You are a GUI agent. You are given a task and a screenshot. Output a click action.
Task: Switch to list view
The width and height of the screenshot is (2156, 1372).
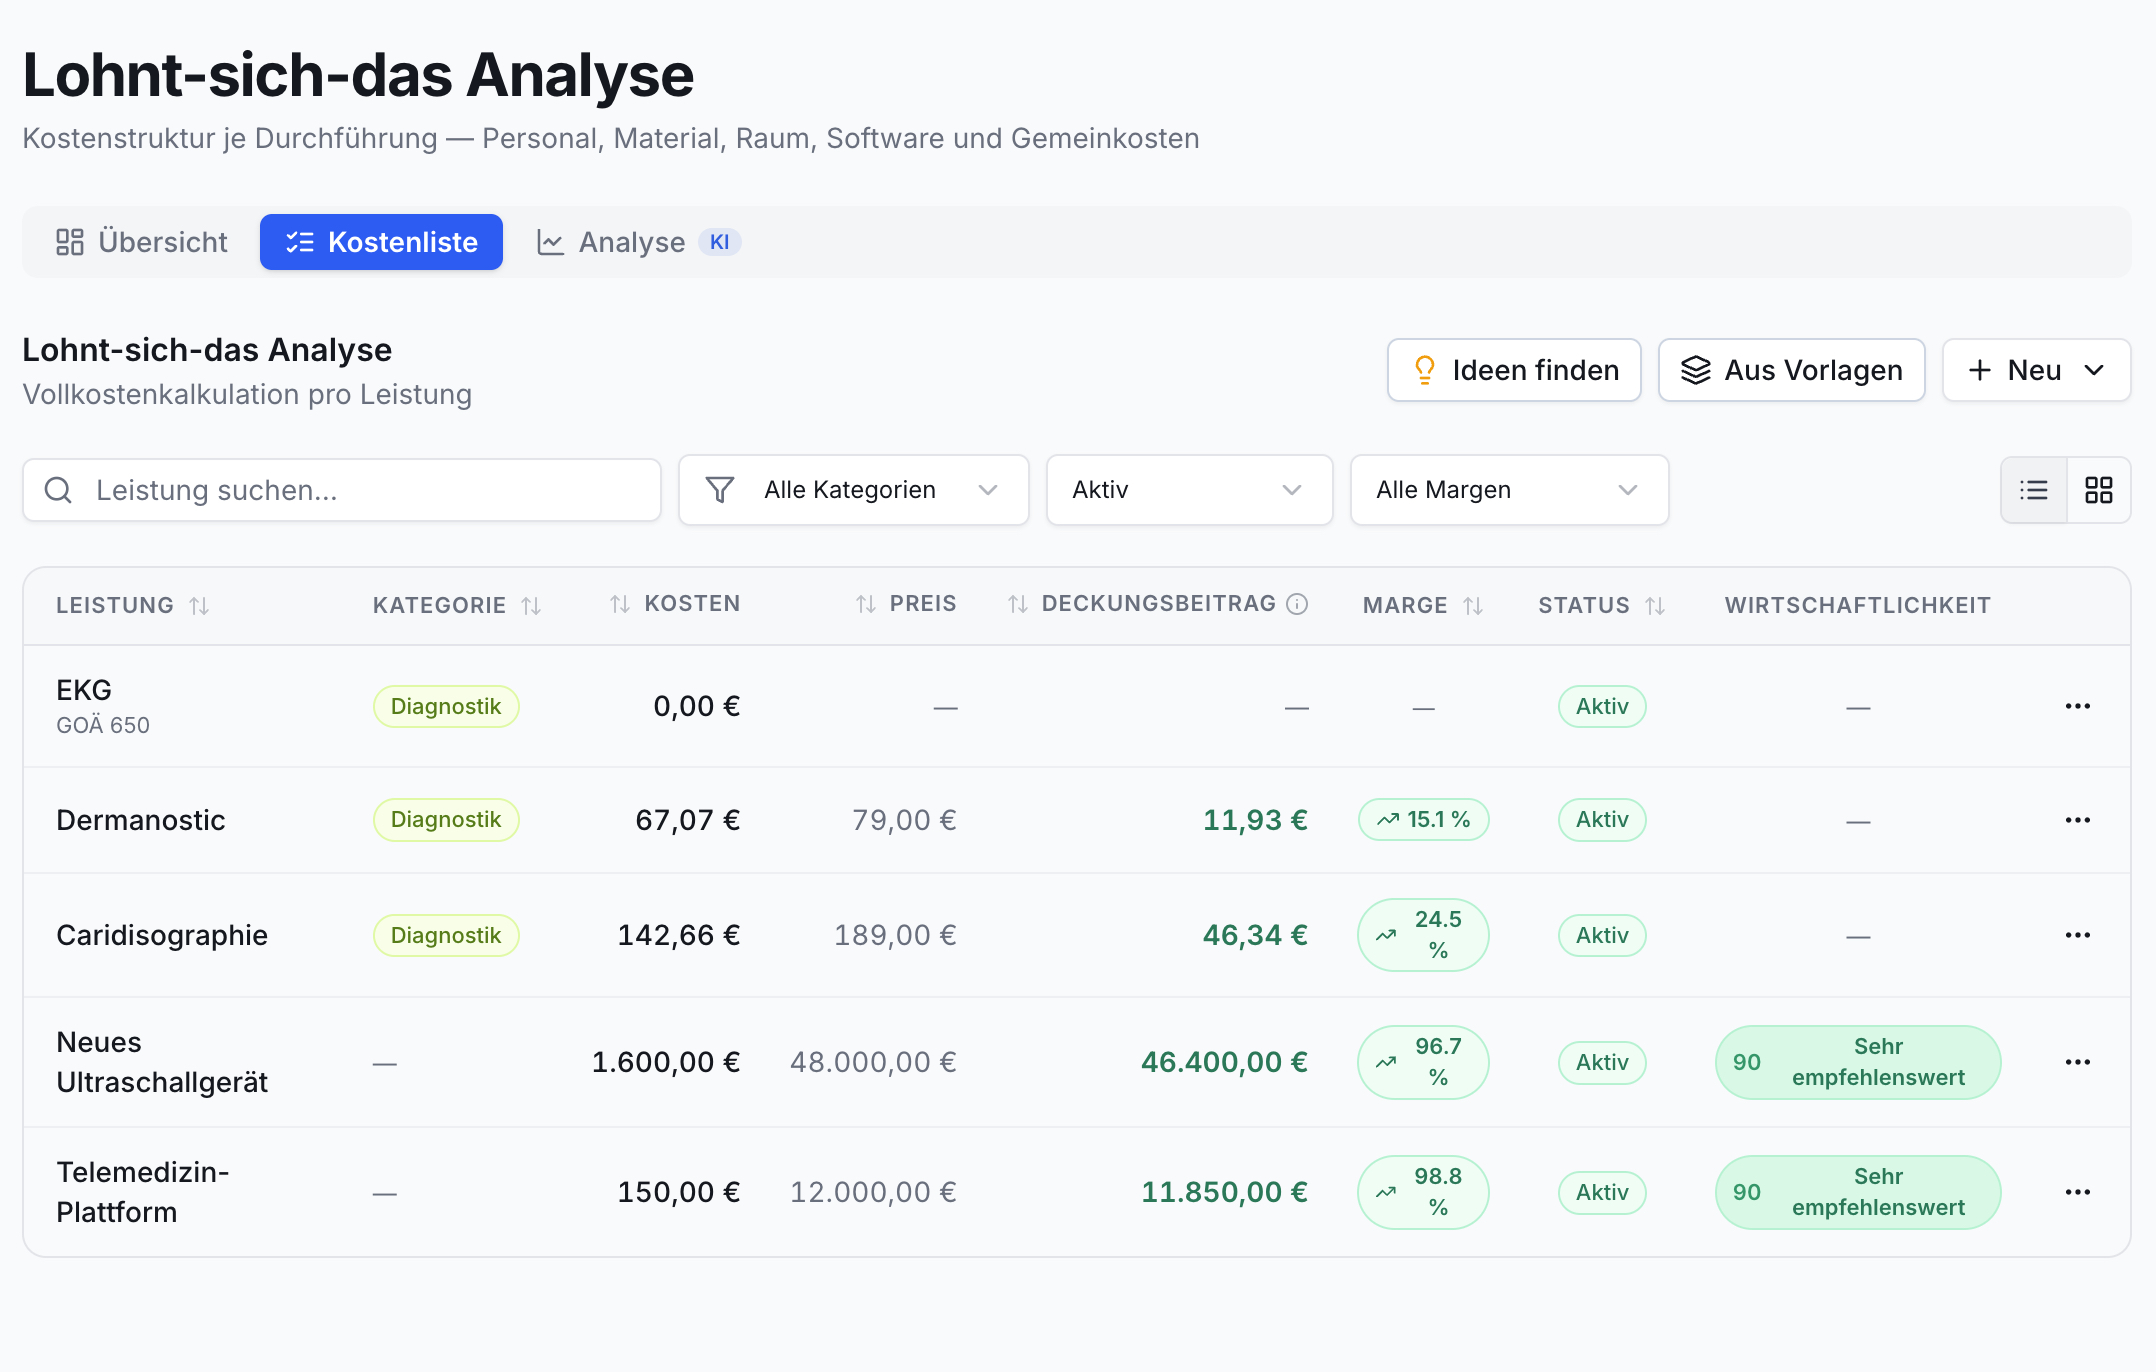[2034, 490]
